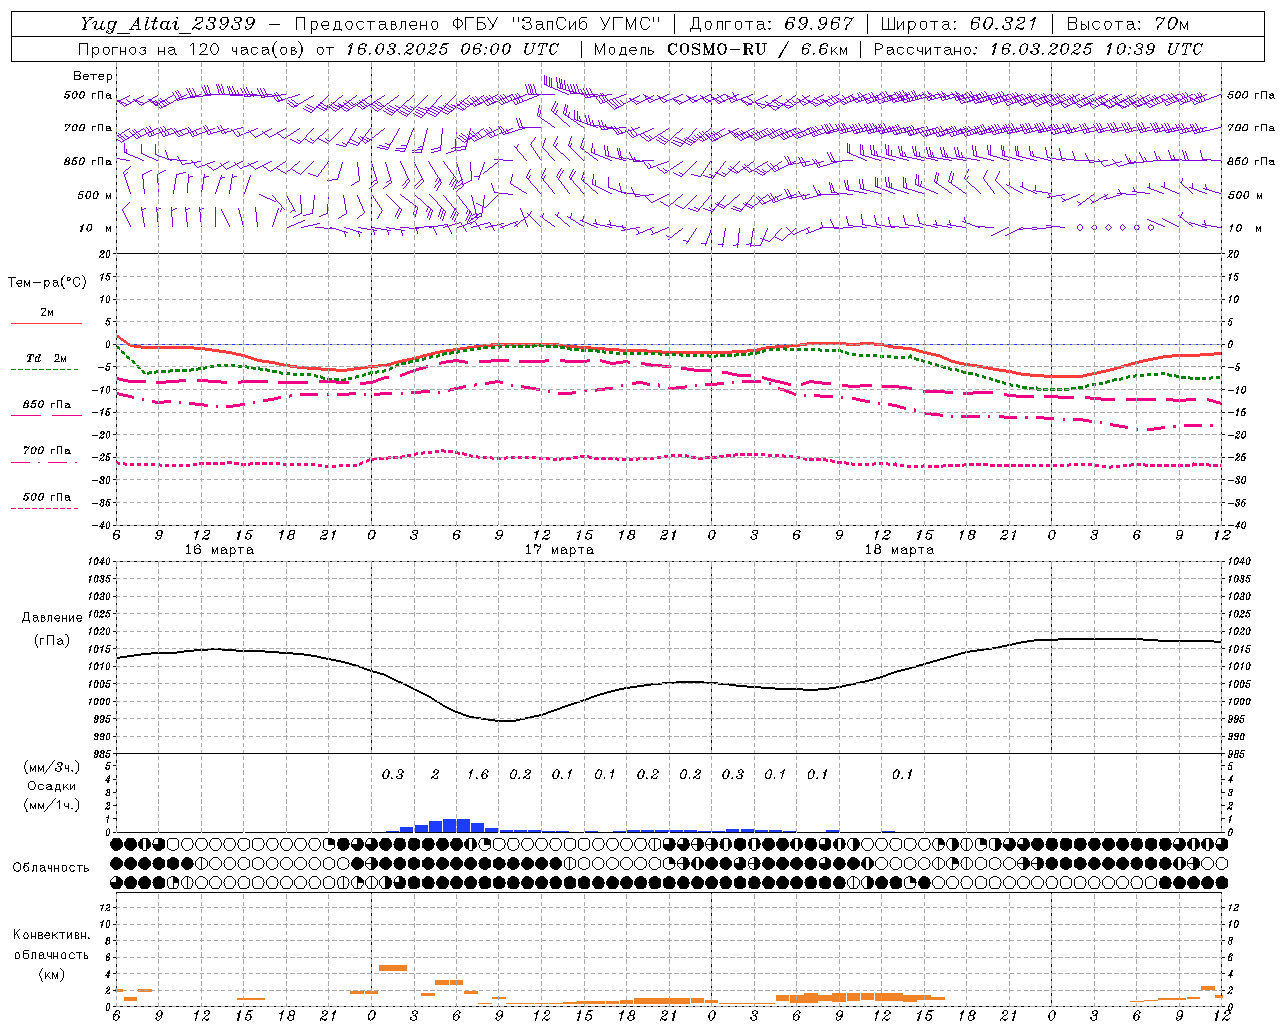1280x1024 pixels.
Task: Click the computed time Рассчитано: 16.03.2025 10:39 UTC
Action: tap(1038, 49)
